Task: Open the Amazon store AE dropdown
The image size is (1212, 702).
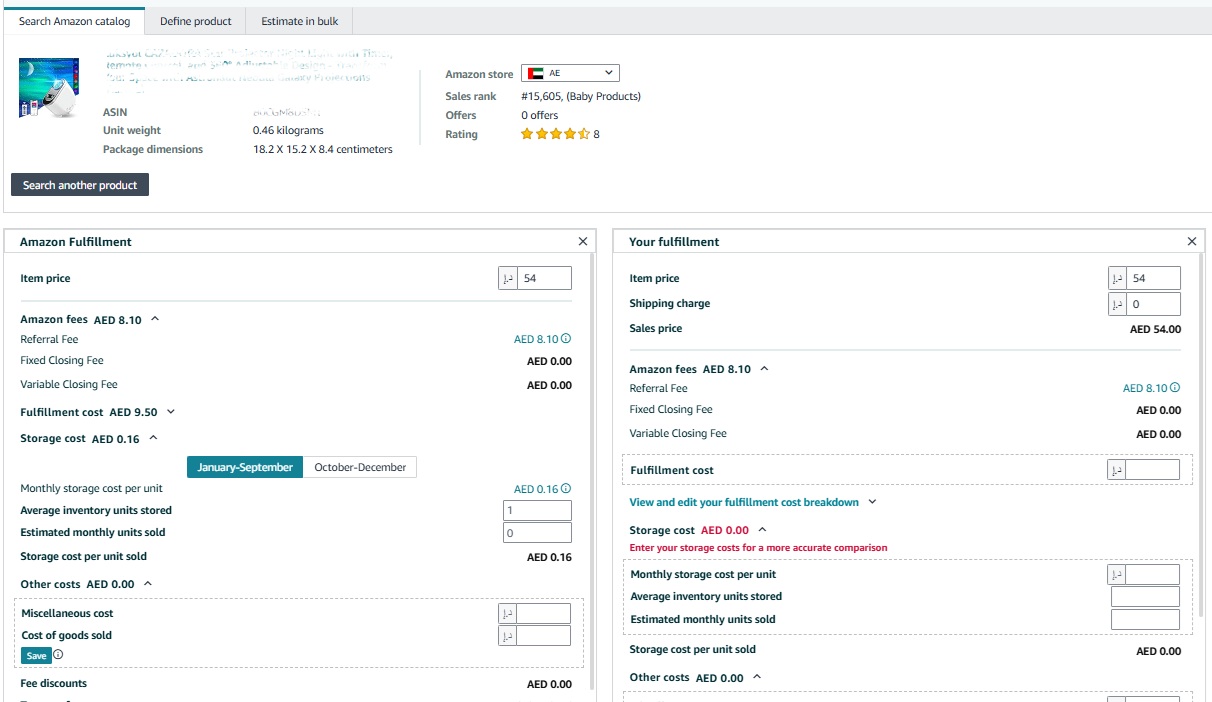Action: click(570, 73)
